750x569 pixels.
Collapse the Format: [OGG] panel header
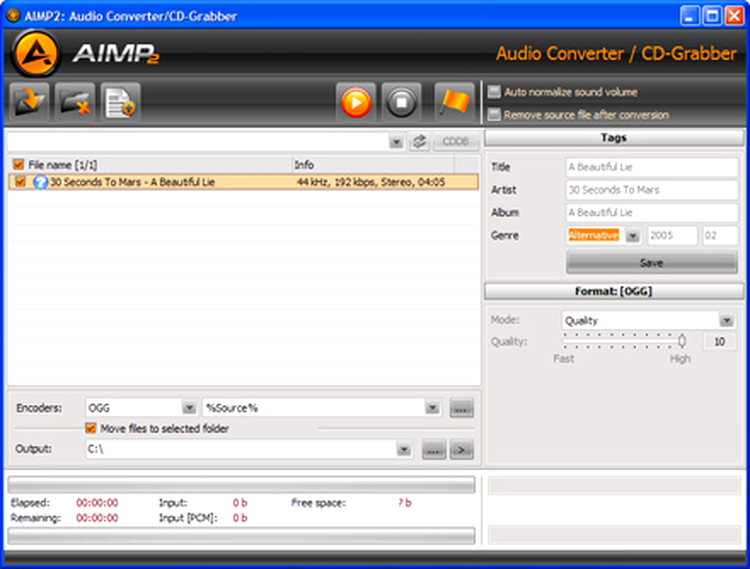pos(614,291)
